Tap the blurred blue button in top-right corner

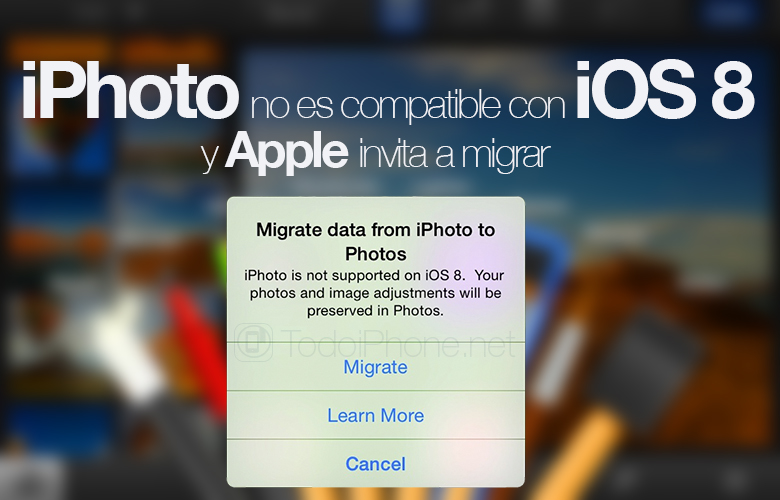click(731, 13)
